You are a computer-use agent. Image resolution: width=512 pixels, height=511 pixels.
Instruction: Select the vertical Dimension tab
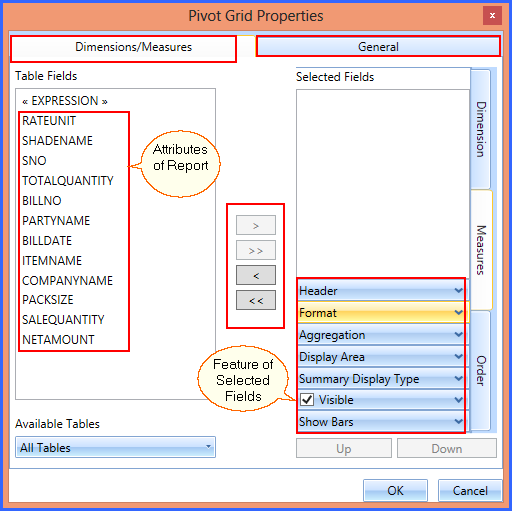tap(481, 129)
